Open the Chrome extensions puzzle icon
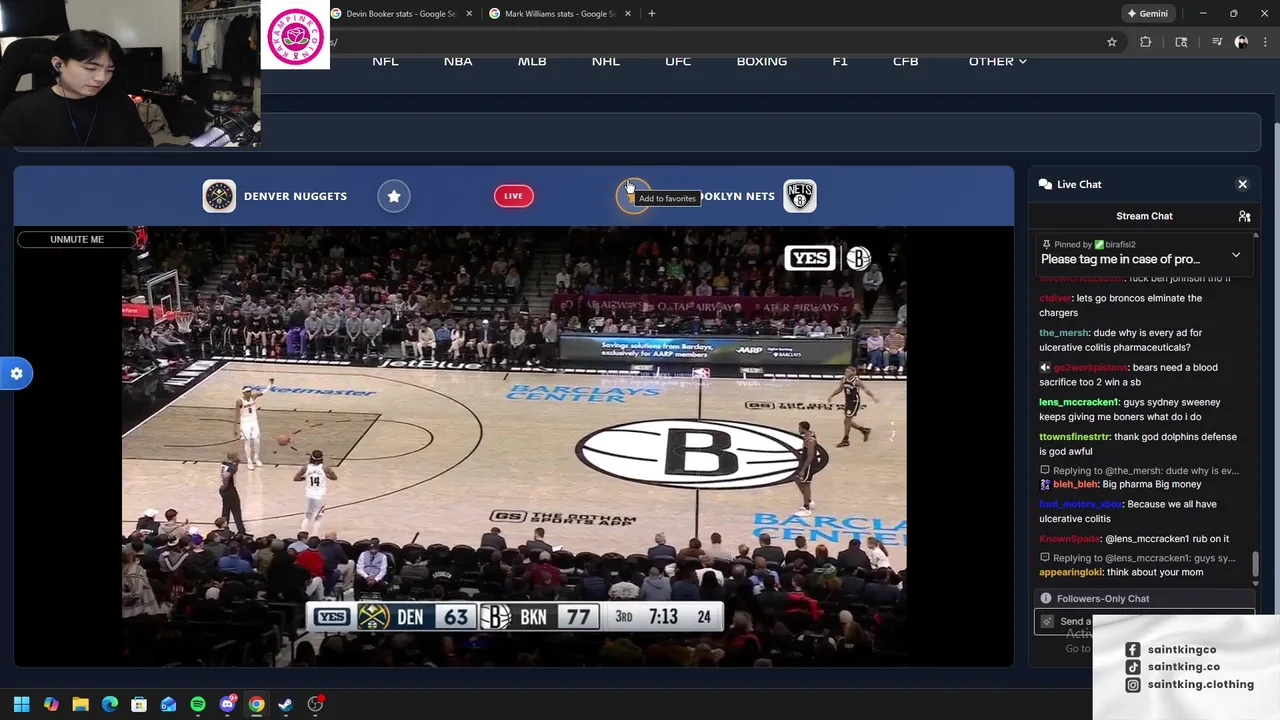Viewport: 1280px width, 720px height. click(1146, 42)
